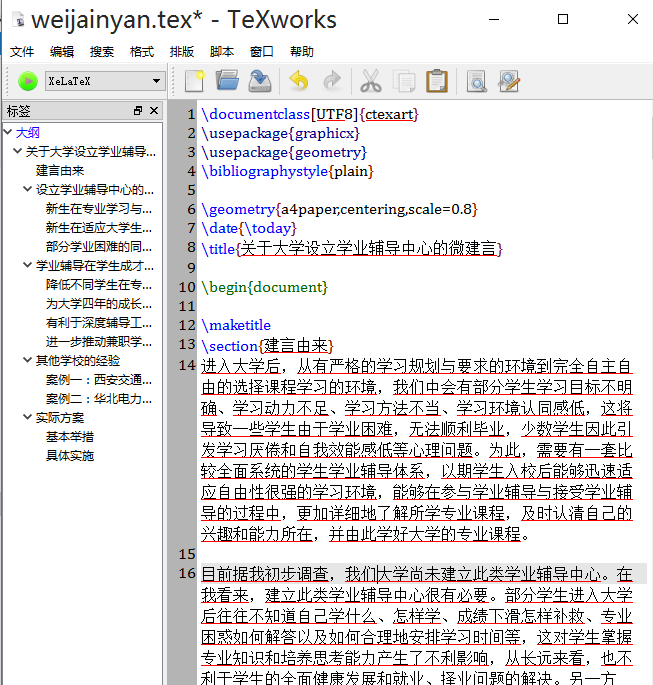Click the Cut scissors icon

(371, 81)
